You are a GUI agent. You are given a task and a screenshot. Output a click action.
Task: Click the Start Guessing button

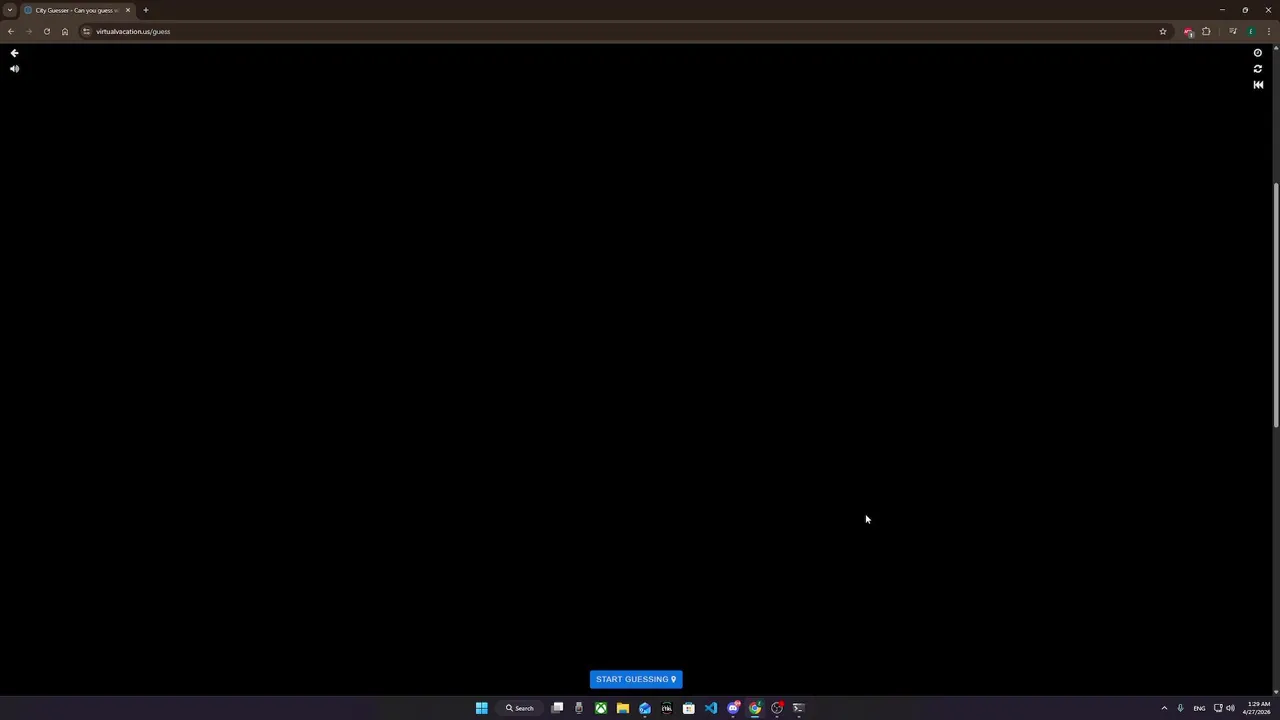pyautogui.click(x=636, y=679)
